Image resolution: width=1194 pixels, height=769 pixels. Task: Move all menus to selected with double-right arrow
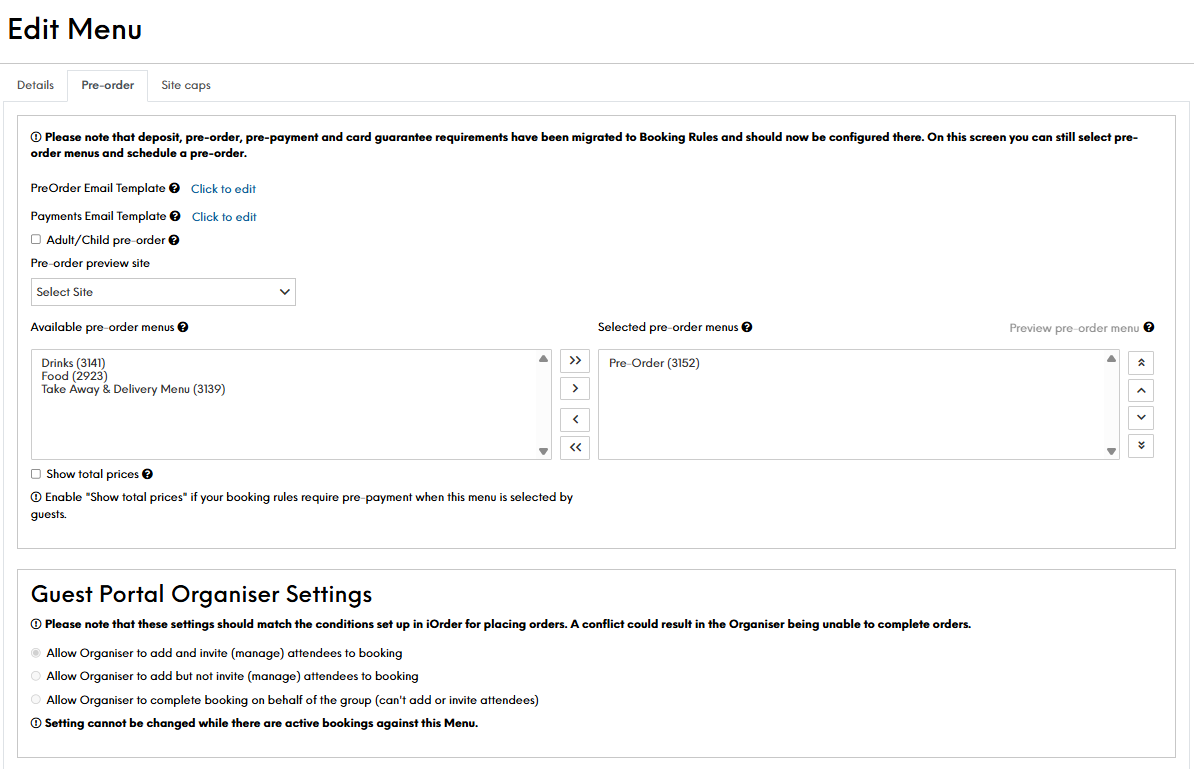click(575, 360)
